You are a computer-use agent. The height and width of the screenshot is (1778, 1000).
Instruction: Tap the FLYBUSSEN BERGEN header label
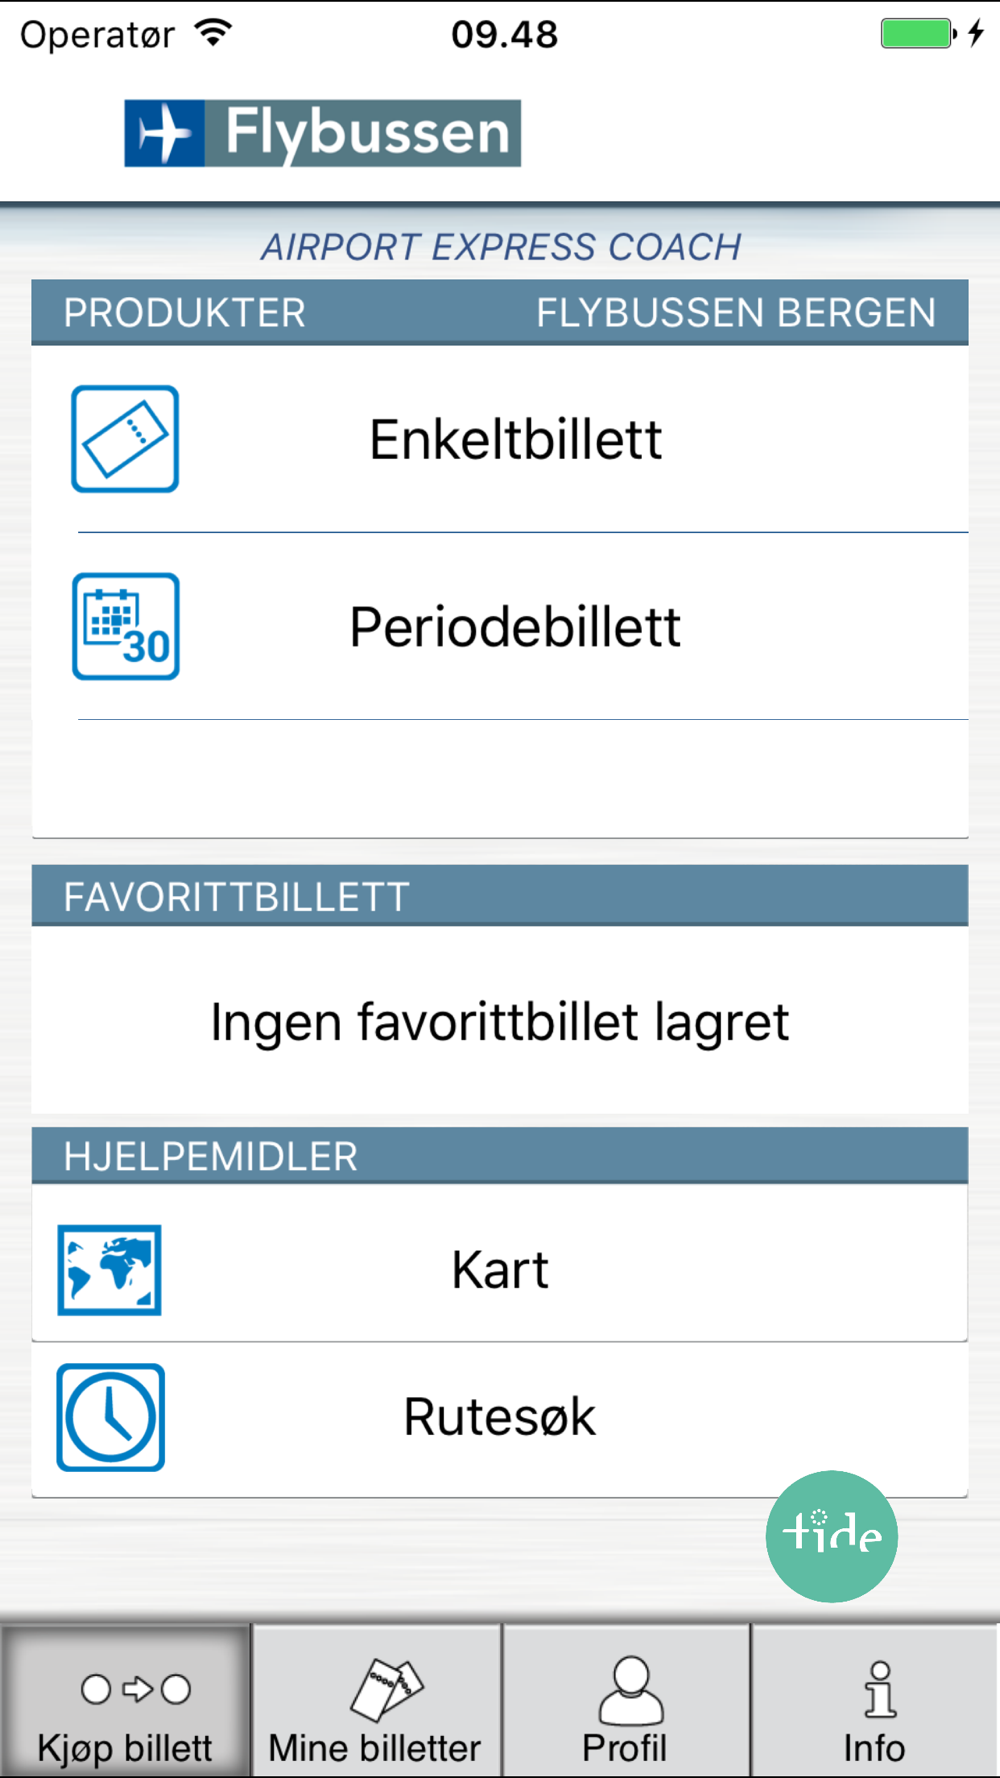pyautogui.click(x=736, y=313)
